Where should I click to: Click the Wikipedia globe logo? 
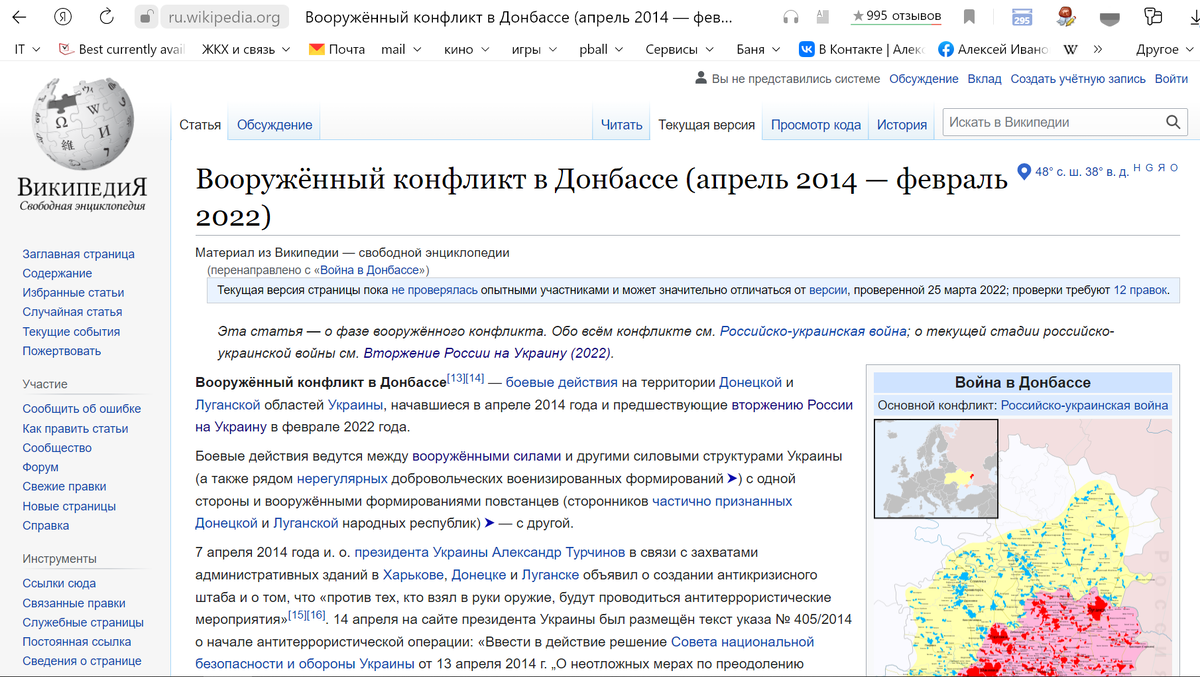tap(82, 123)
